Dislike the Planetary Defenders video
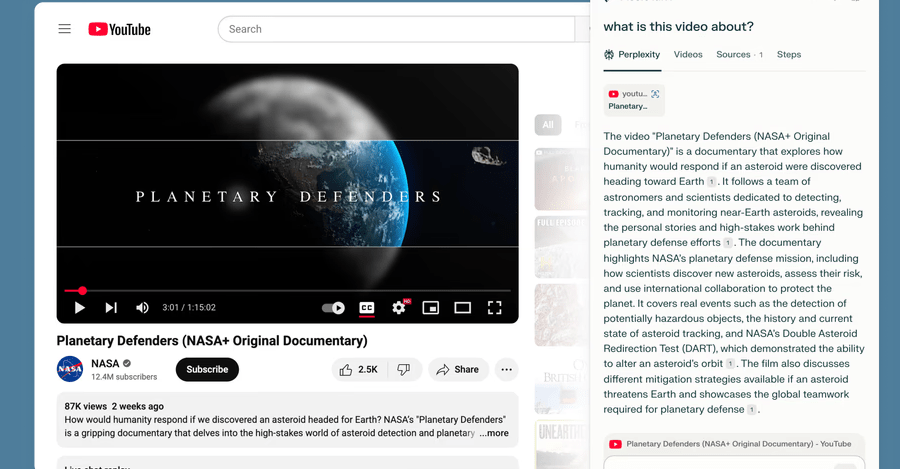 pos(403,370)
